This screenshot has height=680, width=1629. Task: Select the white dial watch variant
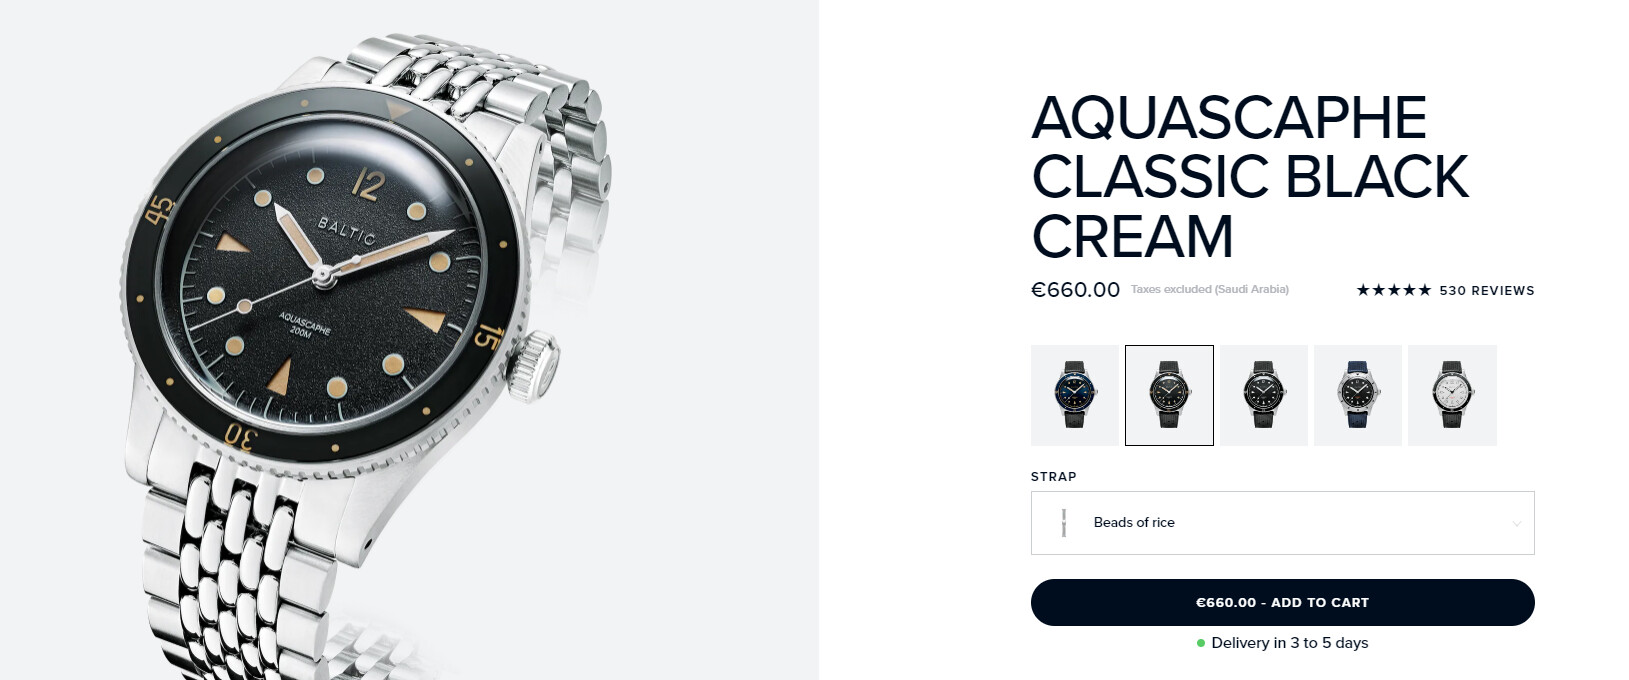(x=1452, y=395)
